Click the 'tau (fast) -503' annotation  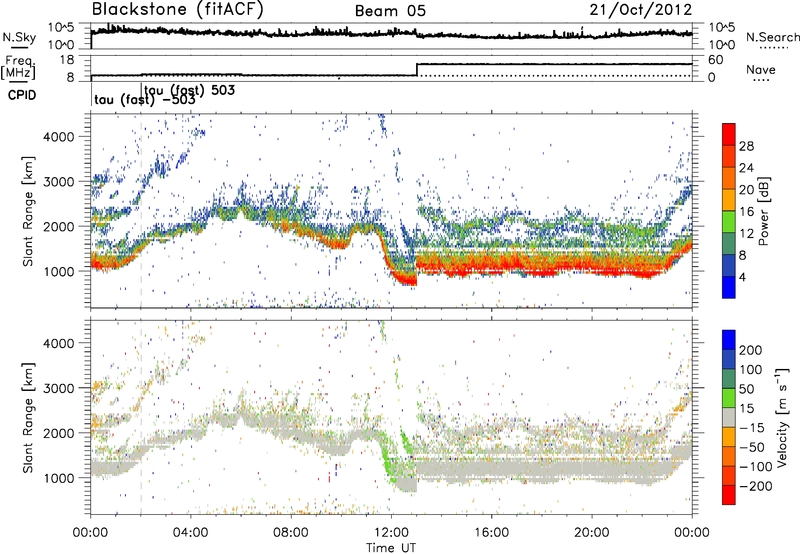145,99
